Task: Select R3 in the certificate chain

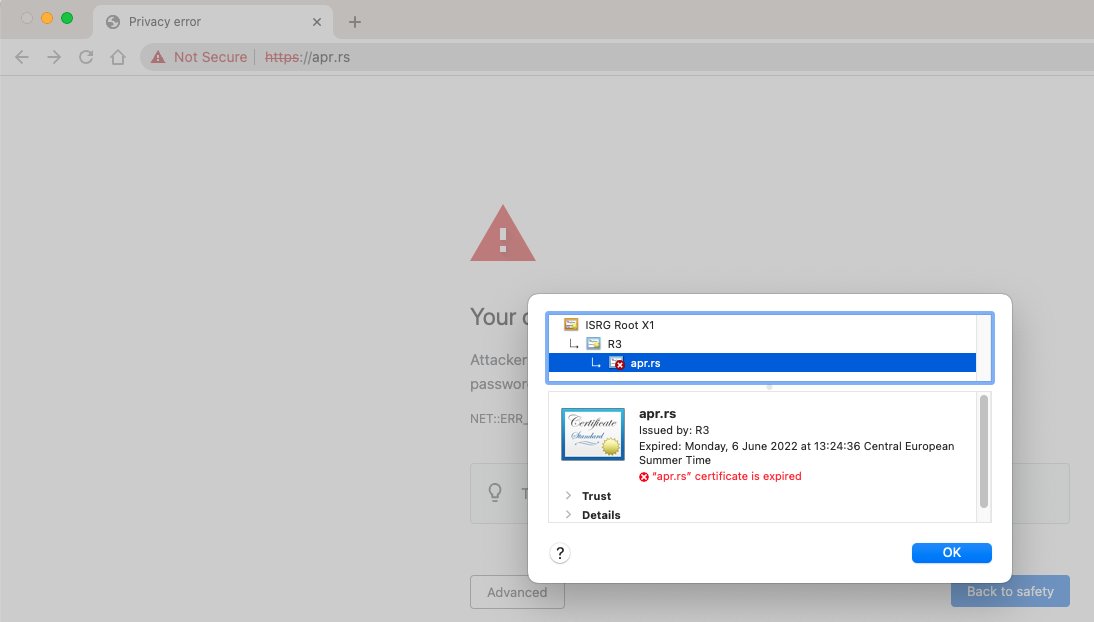Action: click(762, 343)
